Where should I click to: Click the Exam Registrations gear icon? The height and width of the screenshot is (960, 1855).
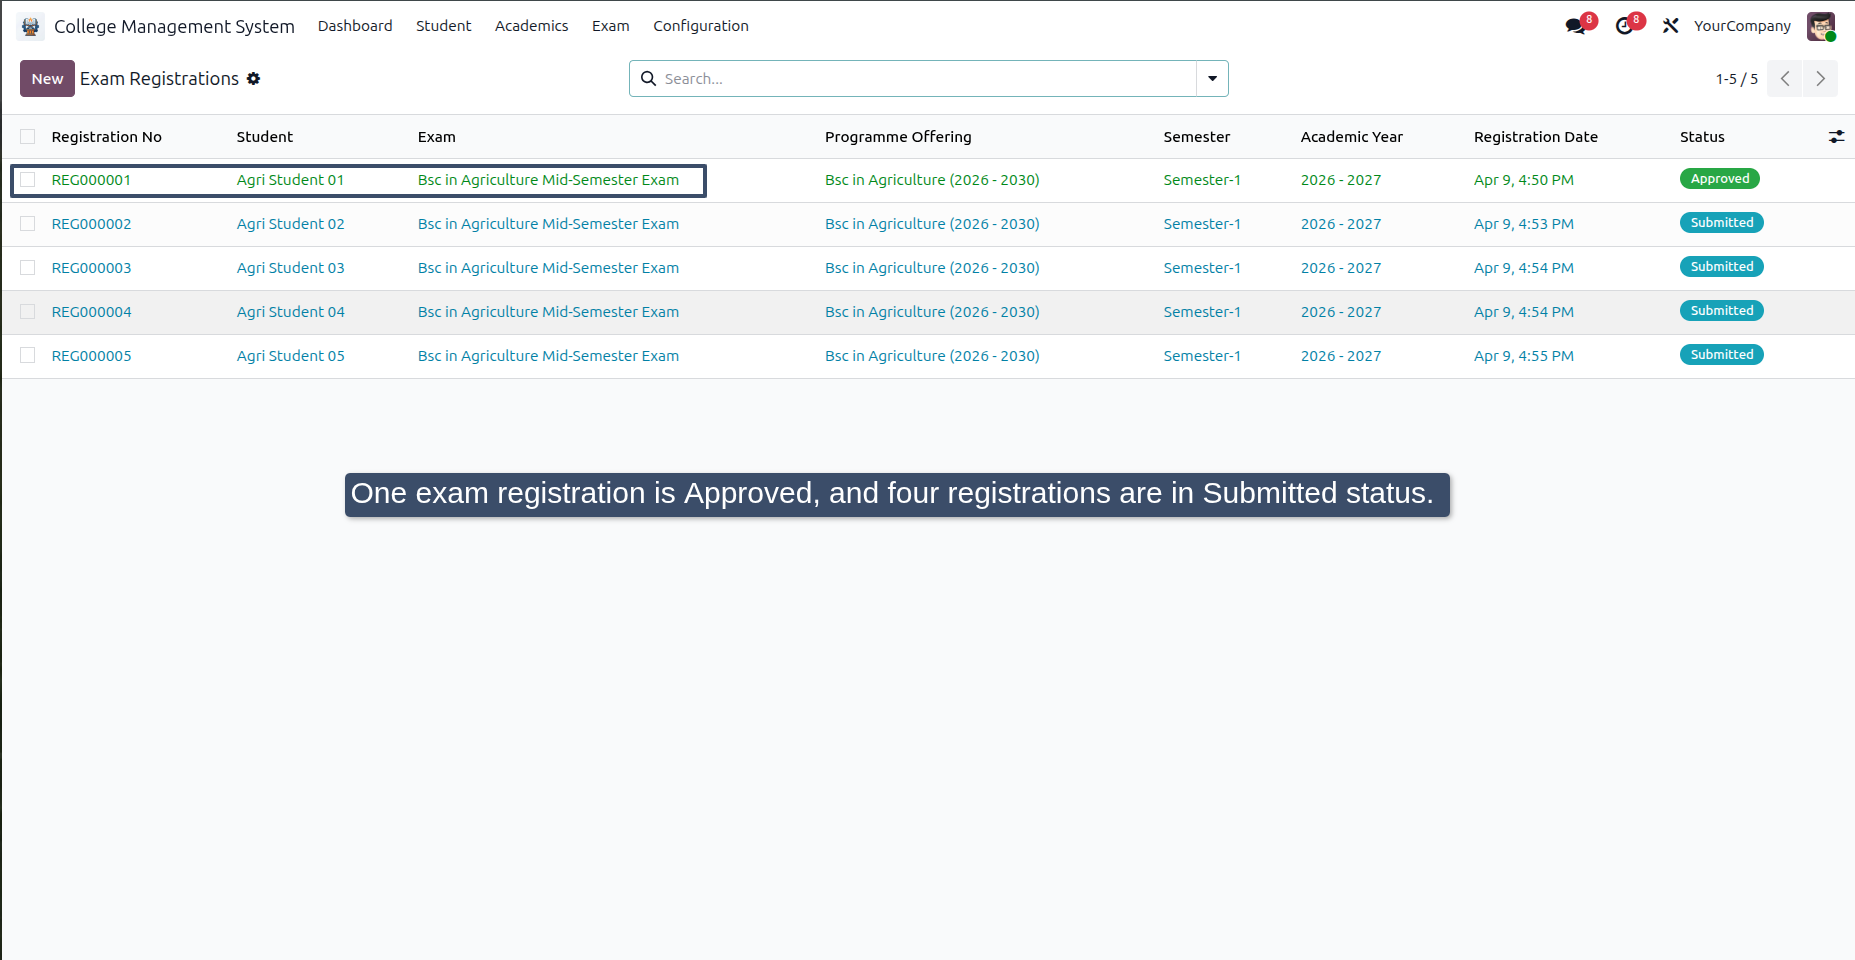pos(254,79)
